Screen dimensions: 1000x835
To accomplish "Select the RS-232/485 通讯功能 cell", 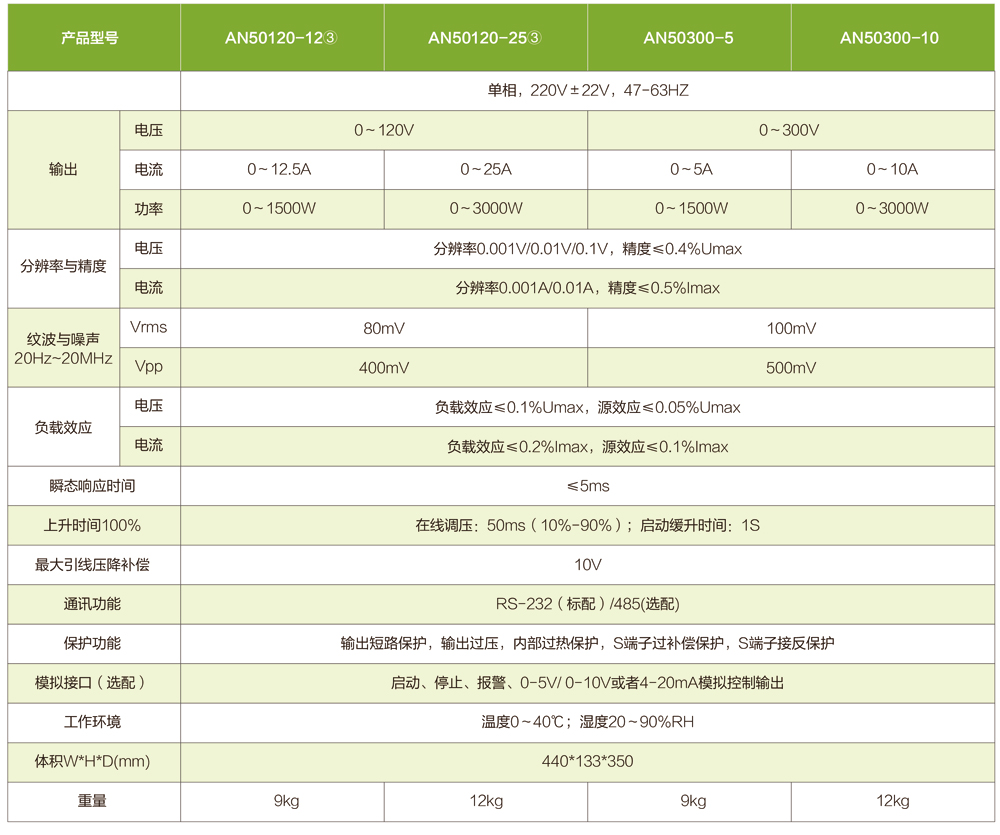I will pos(590,604).
